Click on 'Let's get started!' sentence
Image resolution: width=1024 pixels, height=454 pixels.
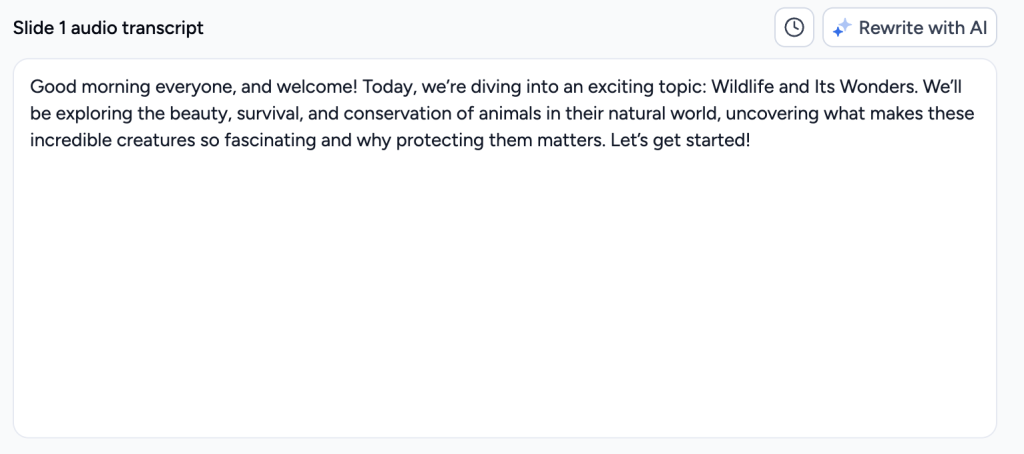point(680,142)
